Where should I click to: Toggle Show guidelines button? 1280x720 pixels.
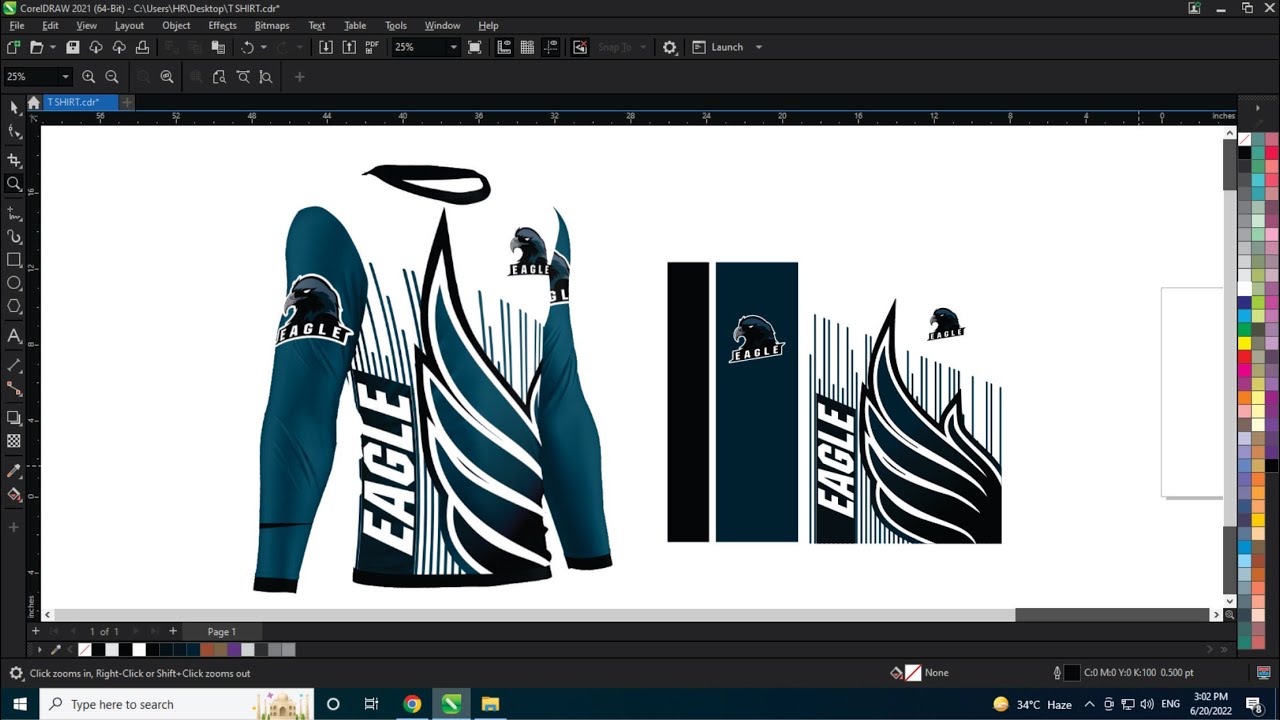[550, 47]
